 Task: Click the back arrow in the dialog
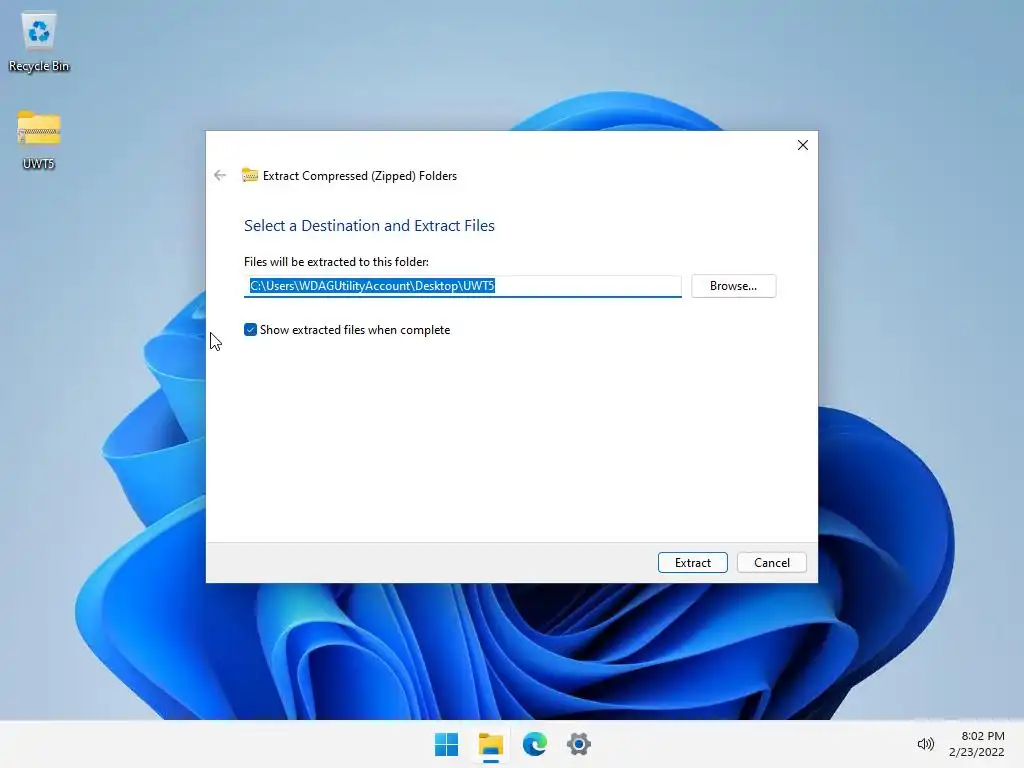tap(220, 175)
